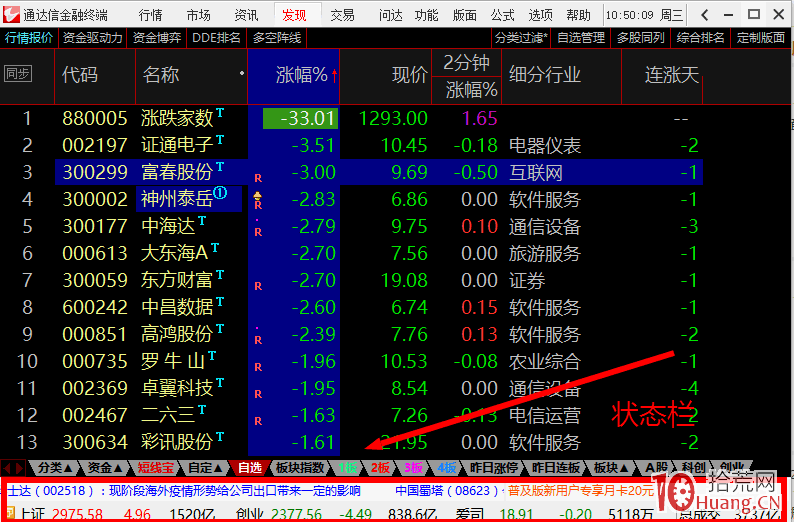Screen dimensions: 794x522
Task: Click the circled 1 marker beside 神州泰岳
Action: 220,193
